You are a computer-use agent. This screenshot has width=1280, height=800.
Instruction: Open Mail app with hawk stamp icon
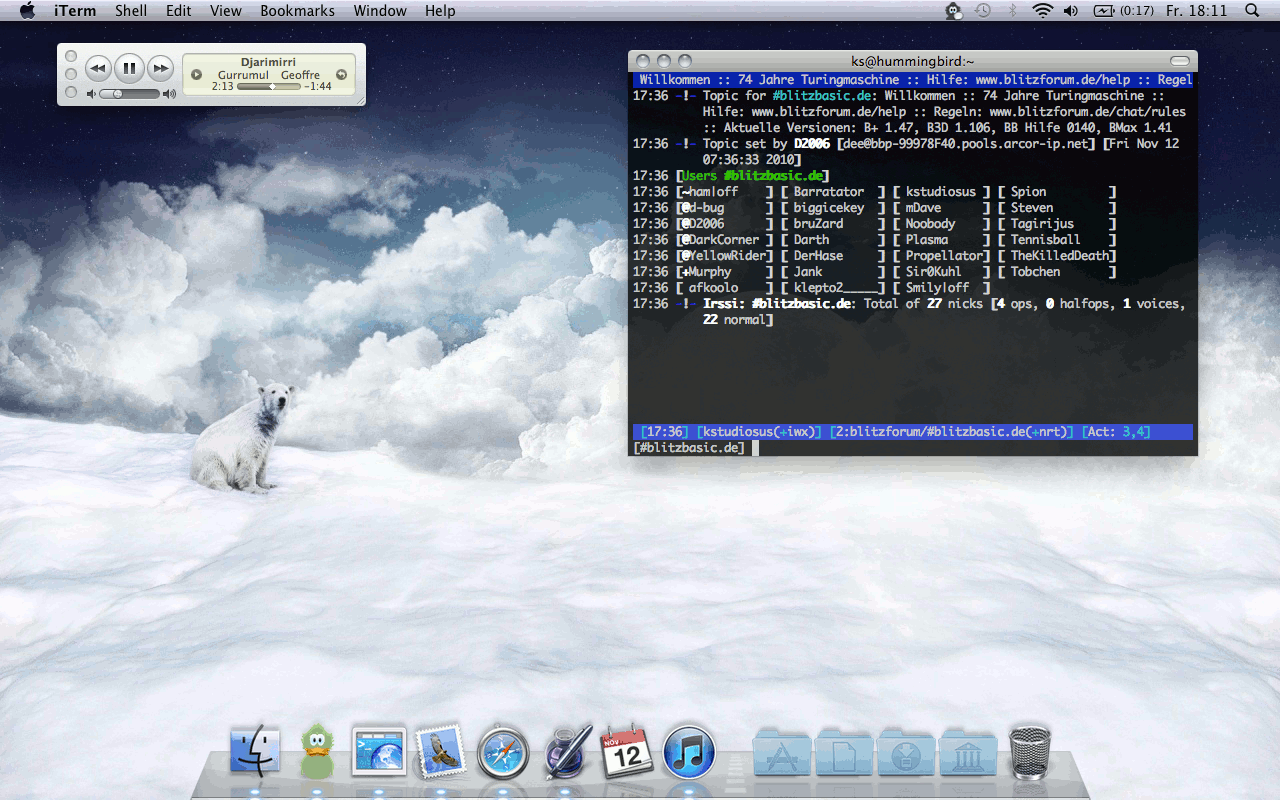[x=440, y=752]
